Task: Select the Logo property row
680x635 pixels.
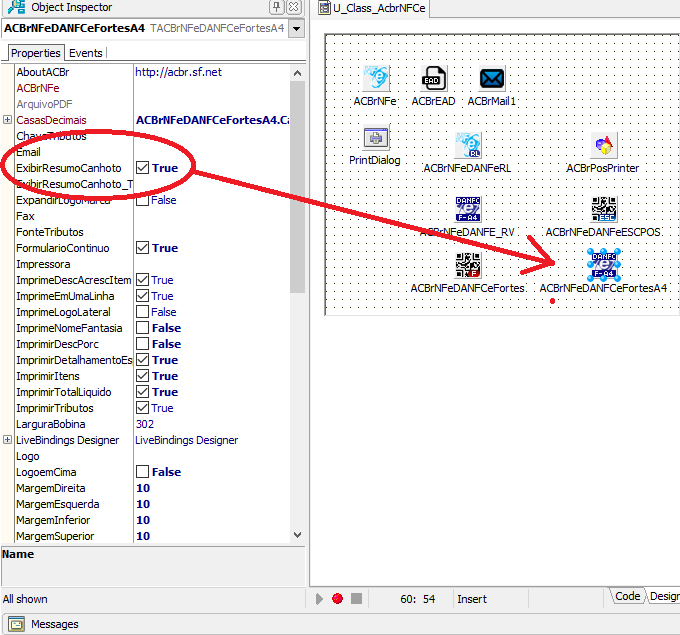Action: pyautogui.click(x=152, y=456)
